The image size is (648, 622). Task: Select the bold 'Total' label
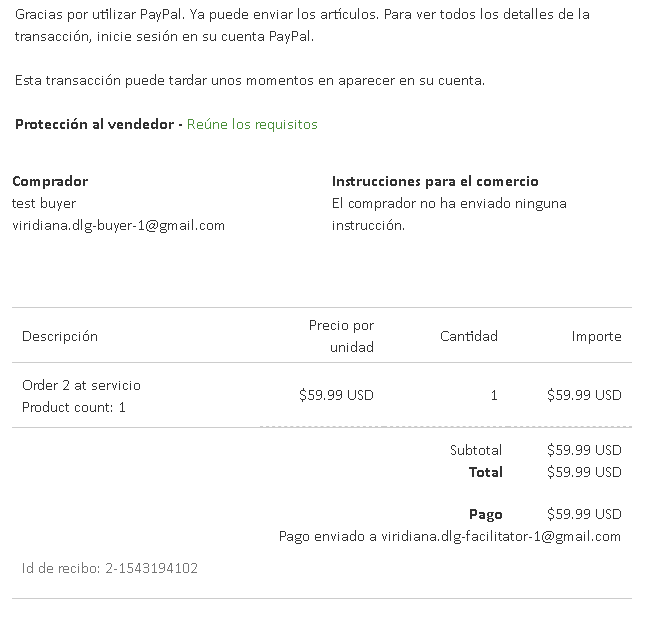tap(486, 472)
